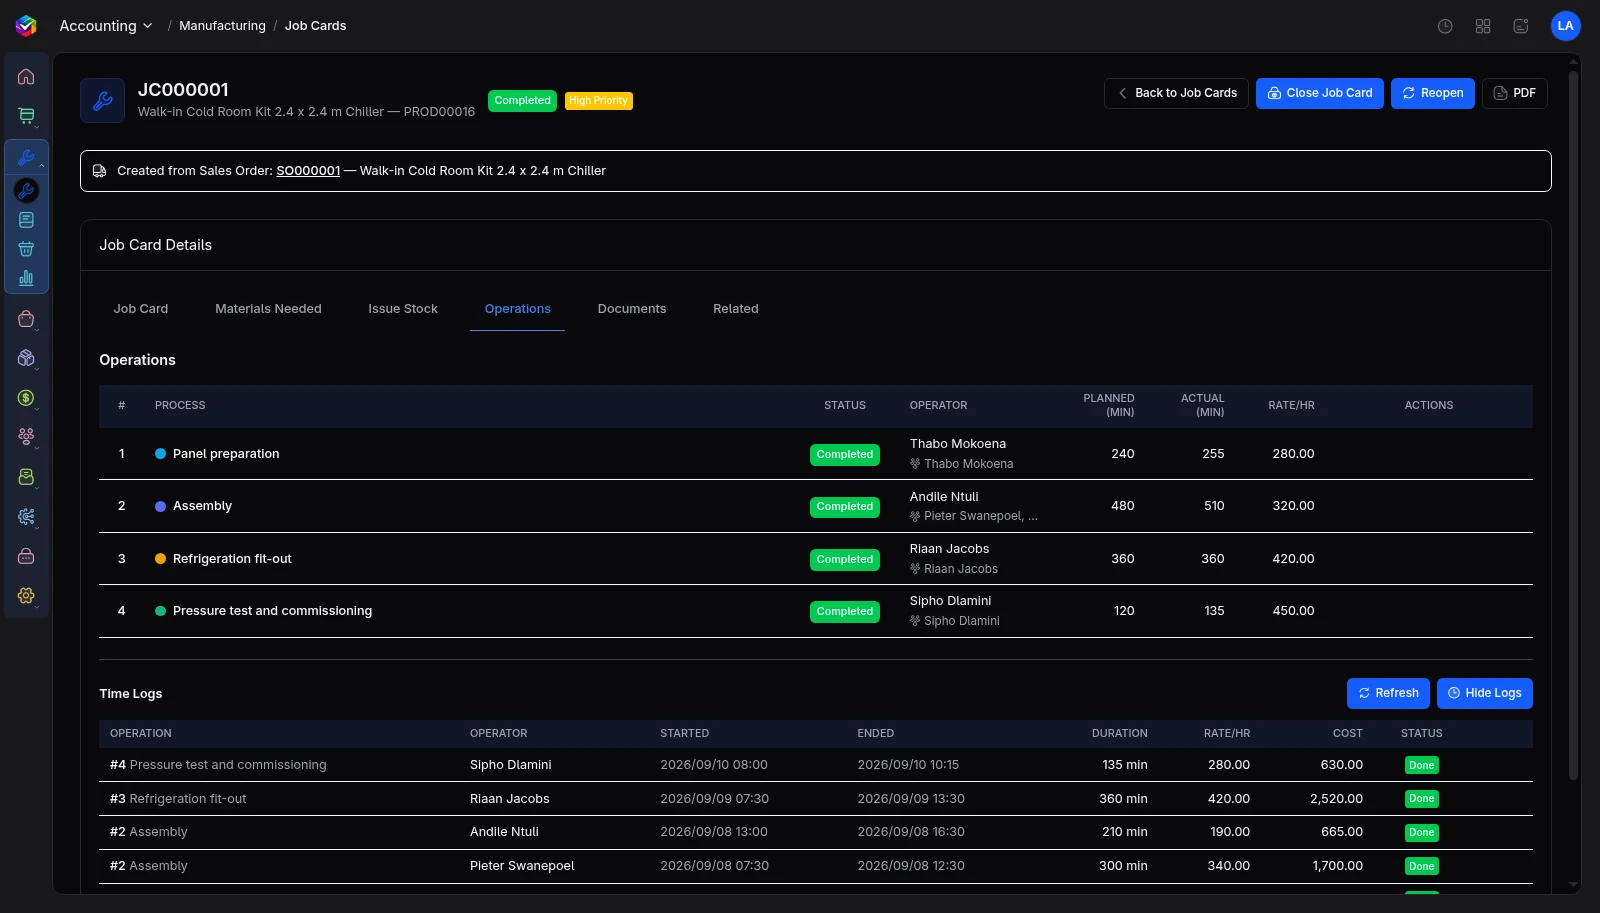Image resolution: width=1600 pixels, height=913 pixels.
Task: Refresh the time logs
Action: (1388, 693)
